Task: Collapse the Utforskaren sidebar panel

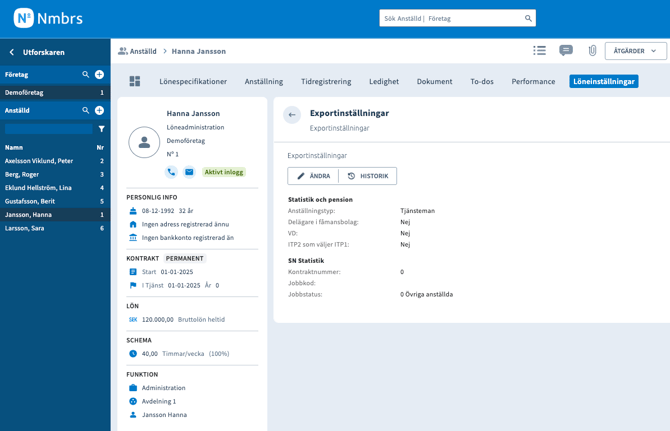Action: coord(12,52)
